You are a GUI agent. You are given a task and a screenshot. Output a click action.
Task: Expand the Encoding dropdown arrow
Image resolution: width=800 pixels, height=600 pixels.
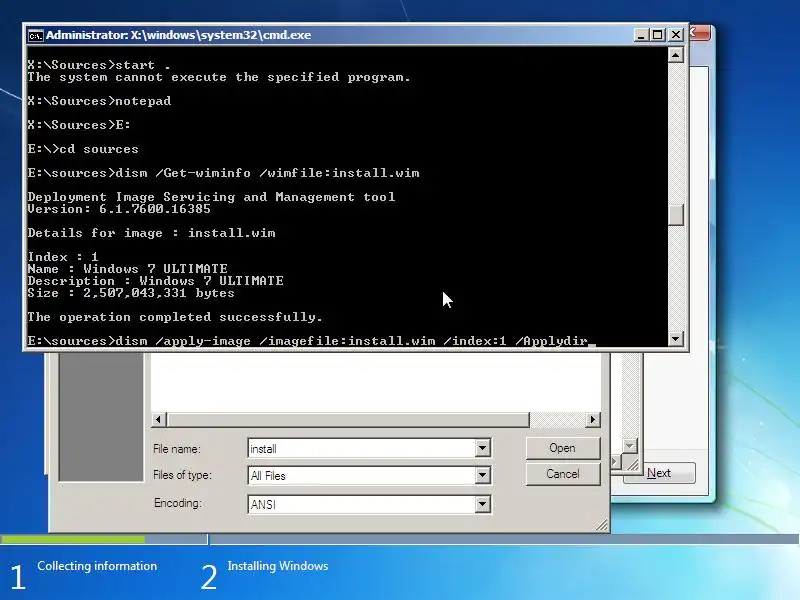coord(482,504)
